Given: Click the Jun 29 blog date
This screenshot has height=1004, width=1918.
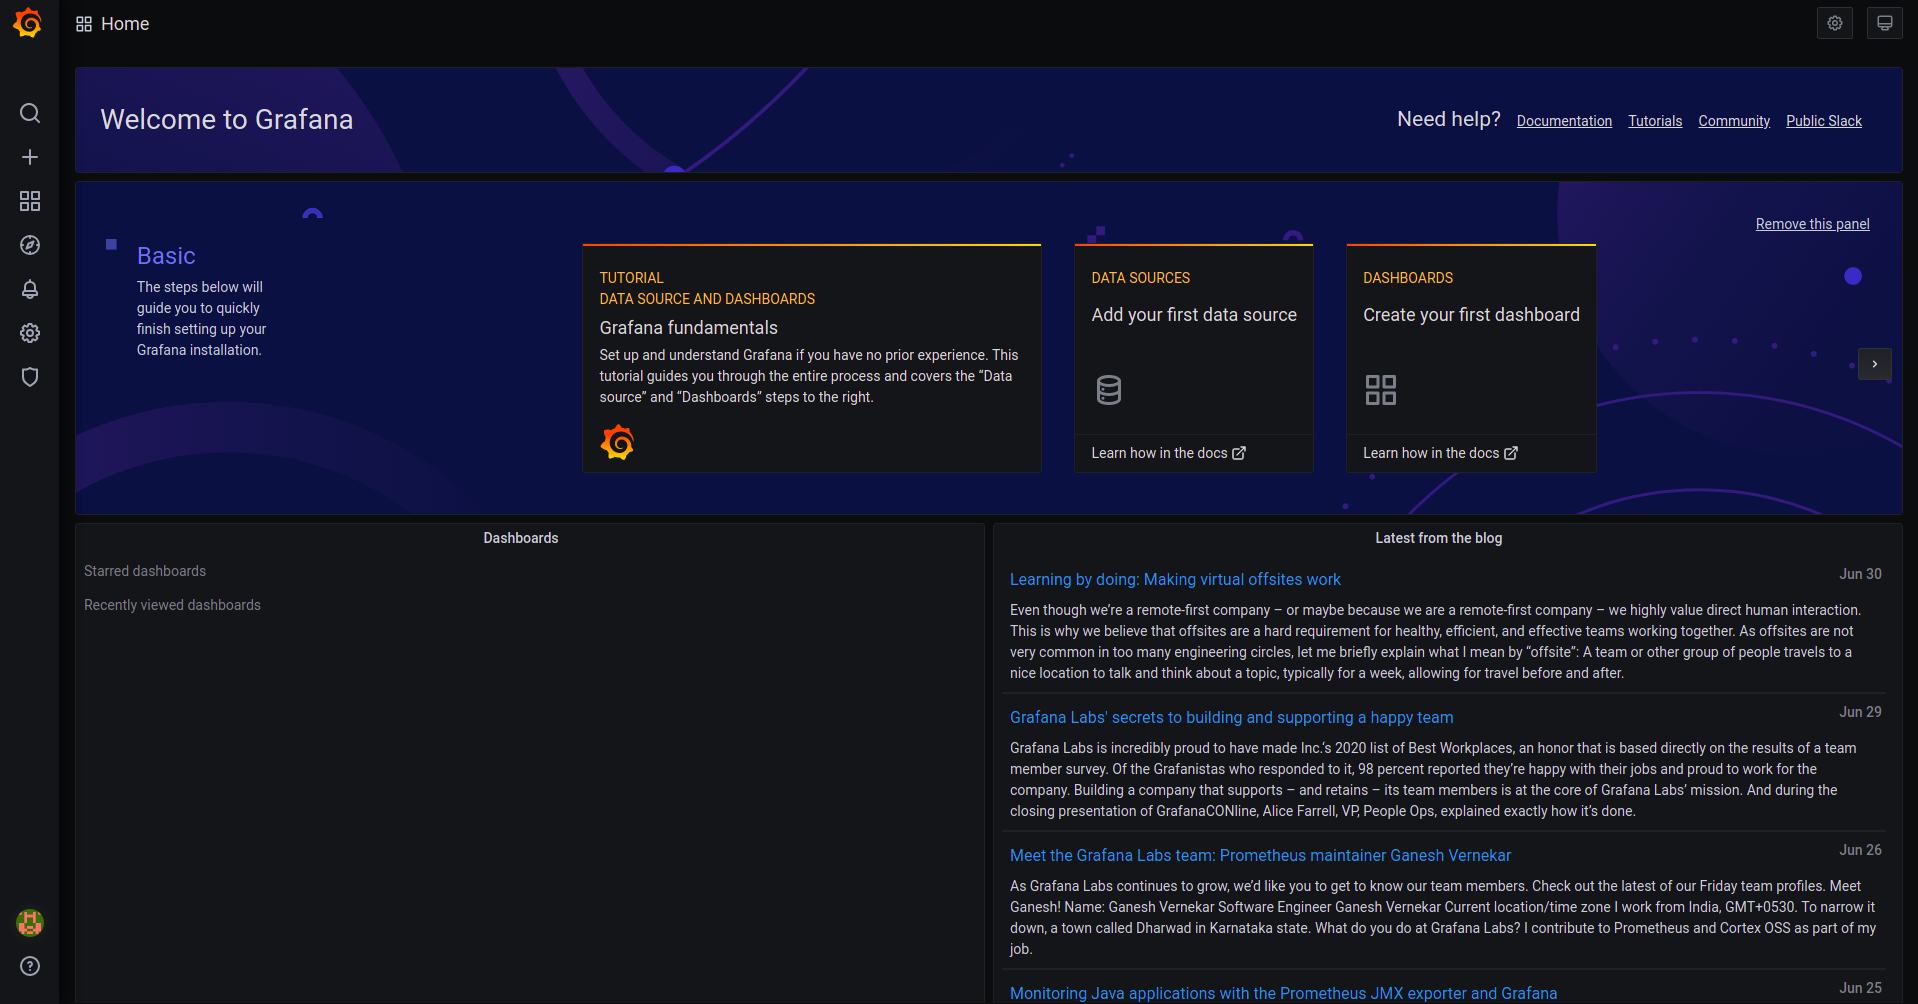Looking at the screenshot, I should tap(1860, 712).
